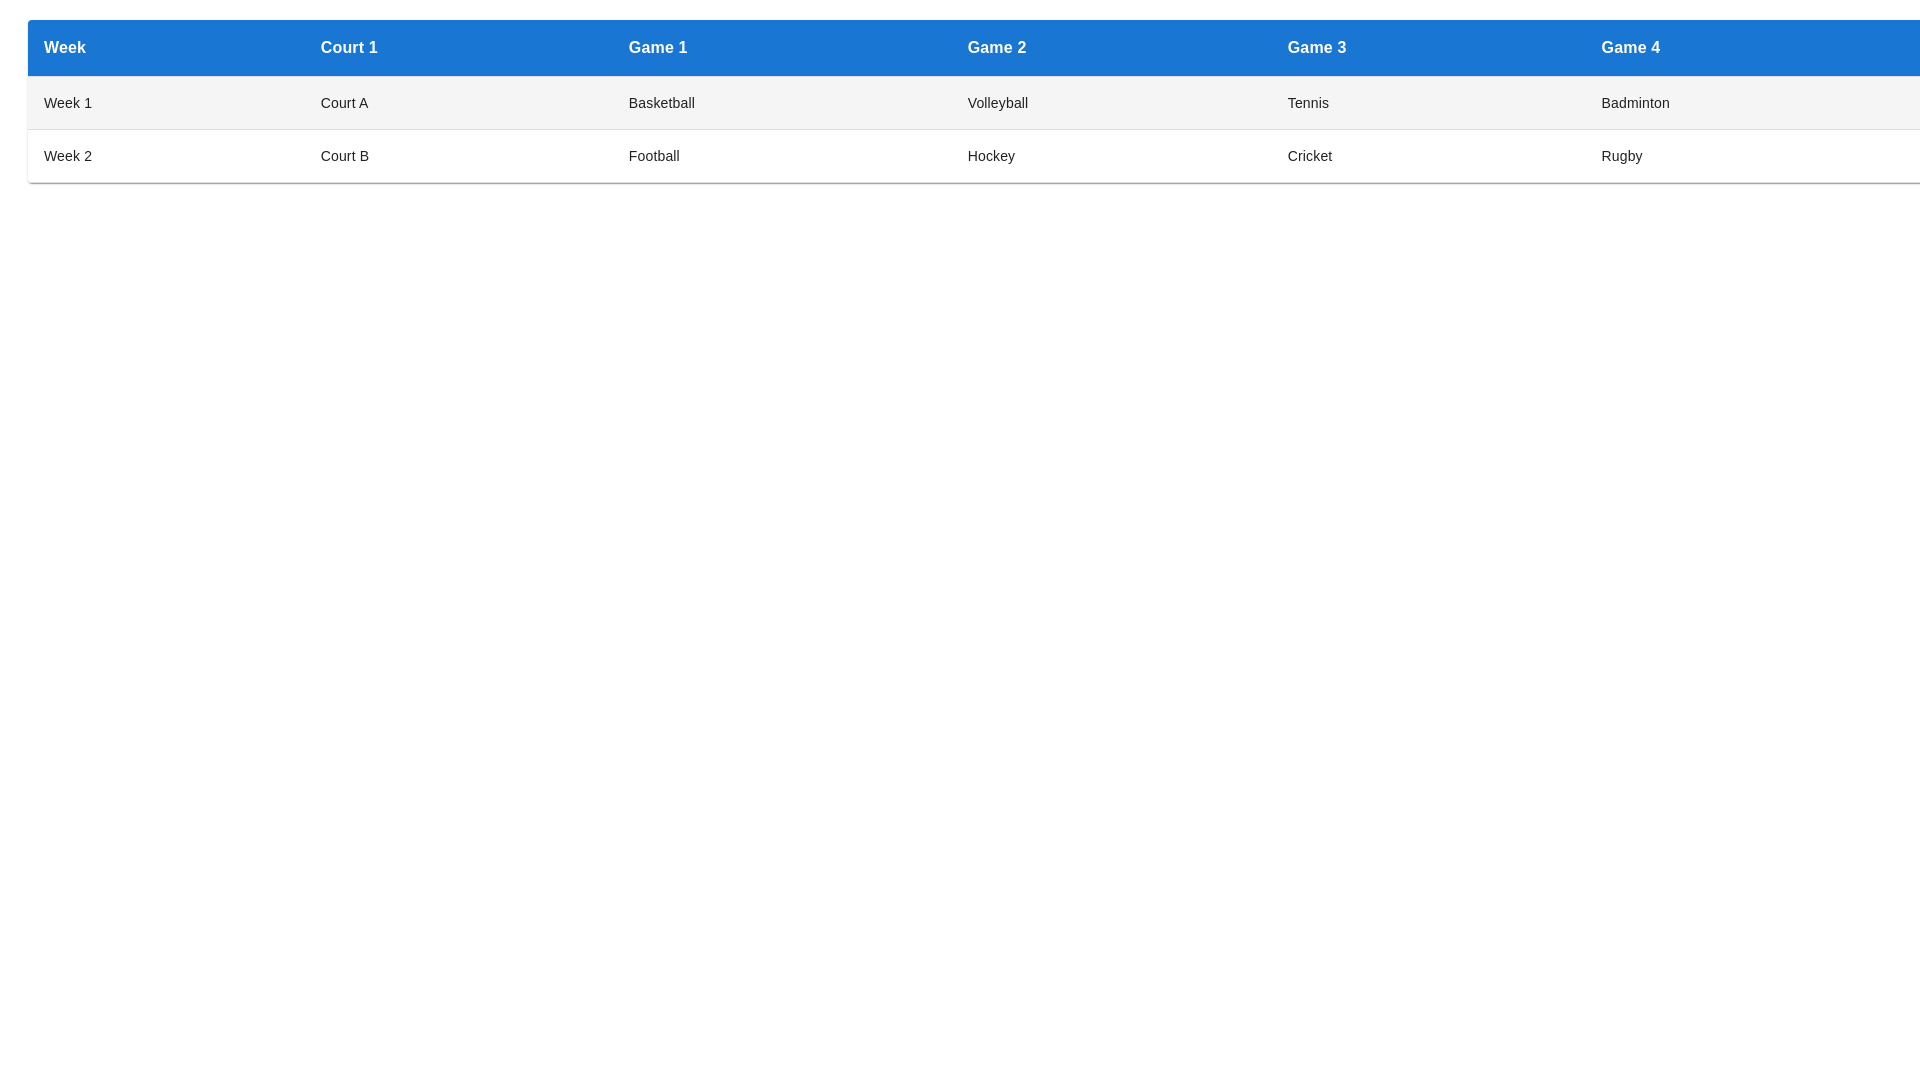Click the Hockey cell
The image size is (1920, 1080).
pyautogui.click(x=991, y=156)
